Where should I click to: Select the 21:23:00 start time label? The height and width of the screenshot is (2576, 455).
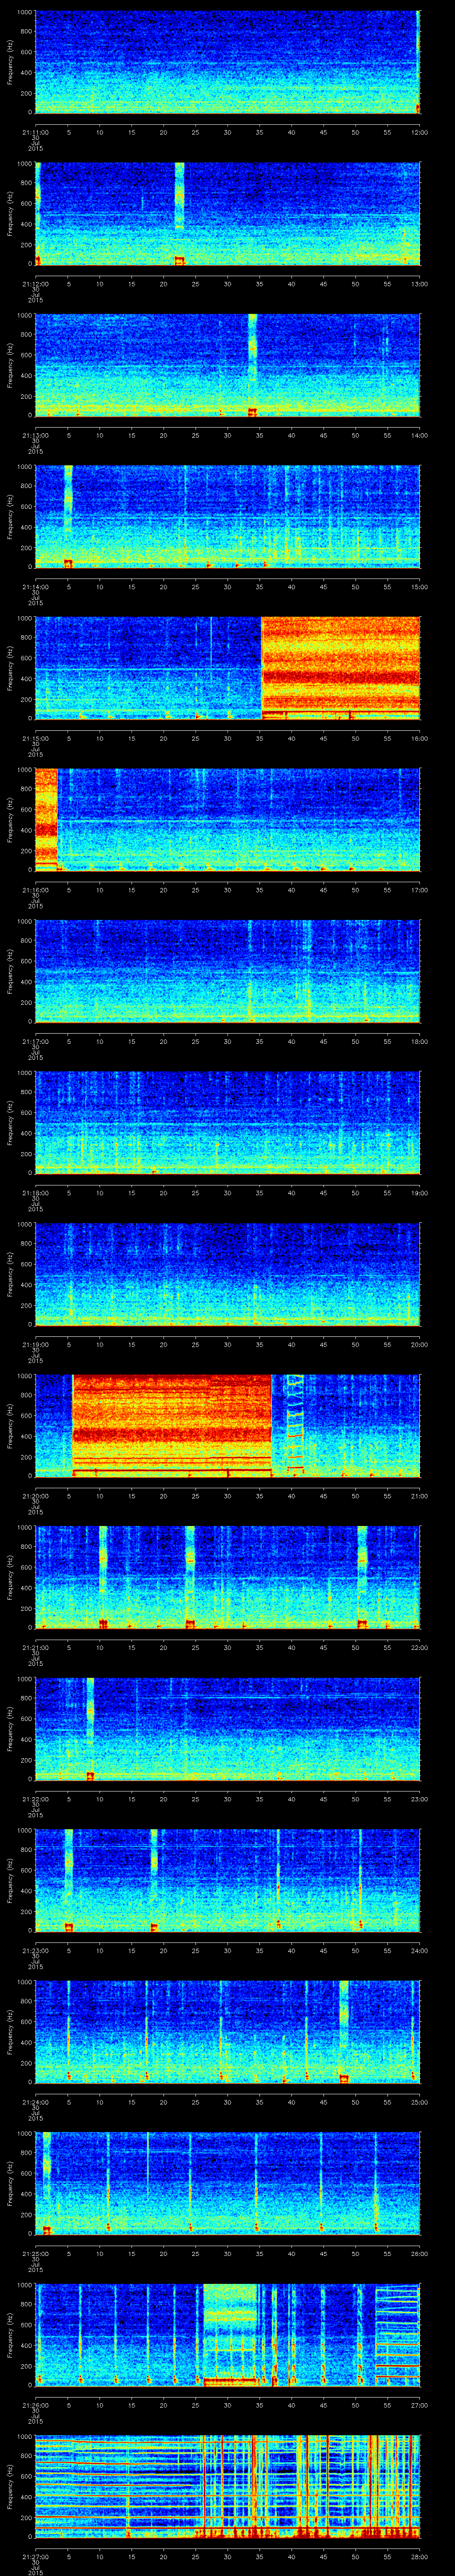(35, 1949)
